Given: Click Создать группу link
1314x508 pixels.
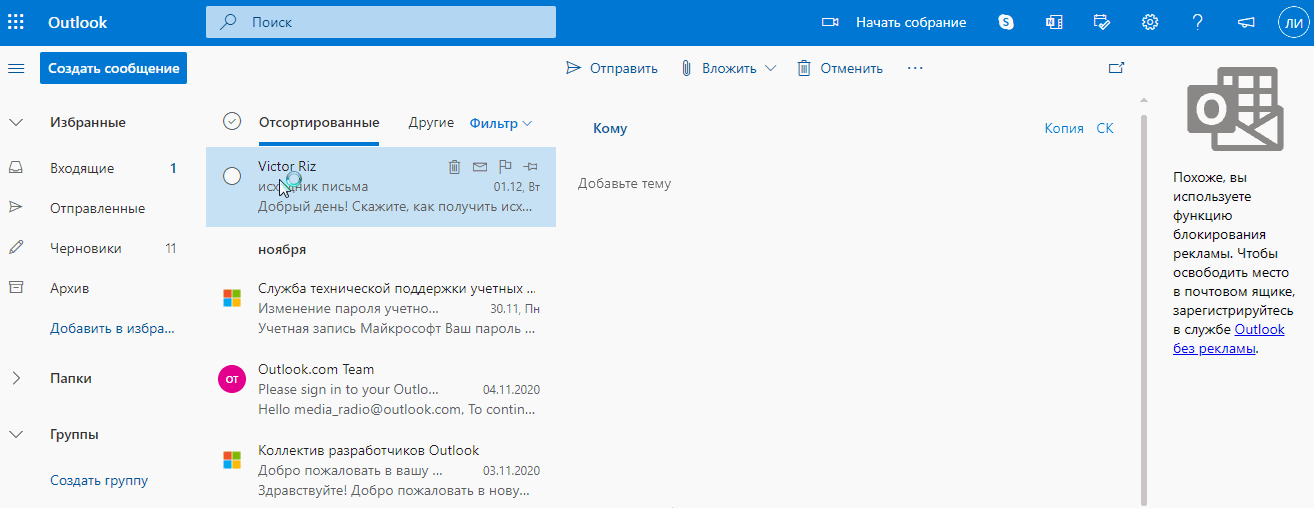Looking at the screenshot, I should click(x=99, y=480).
